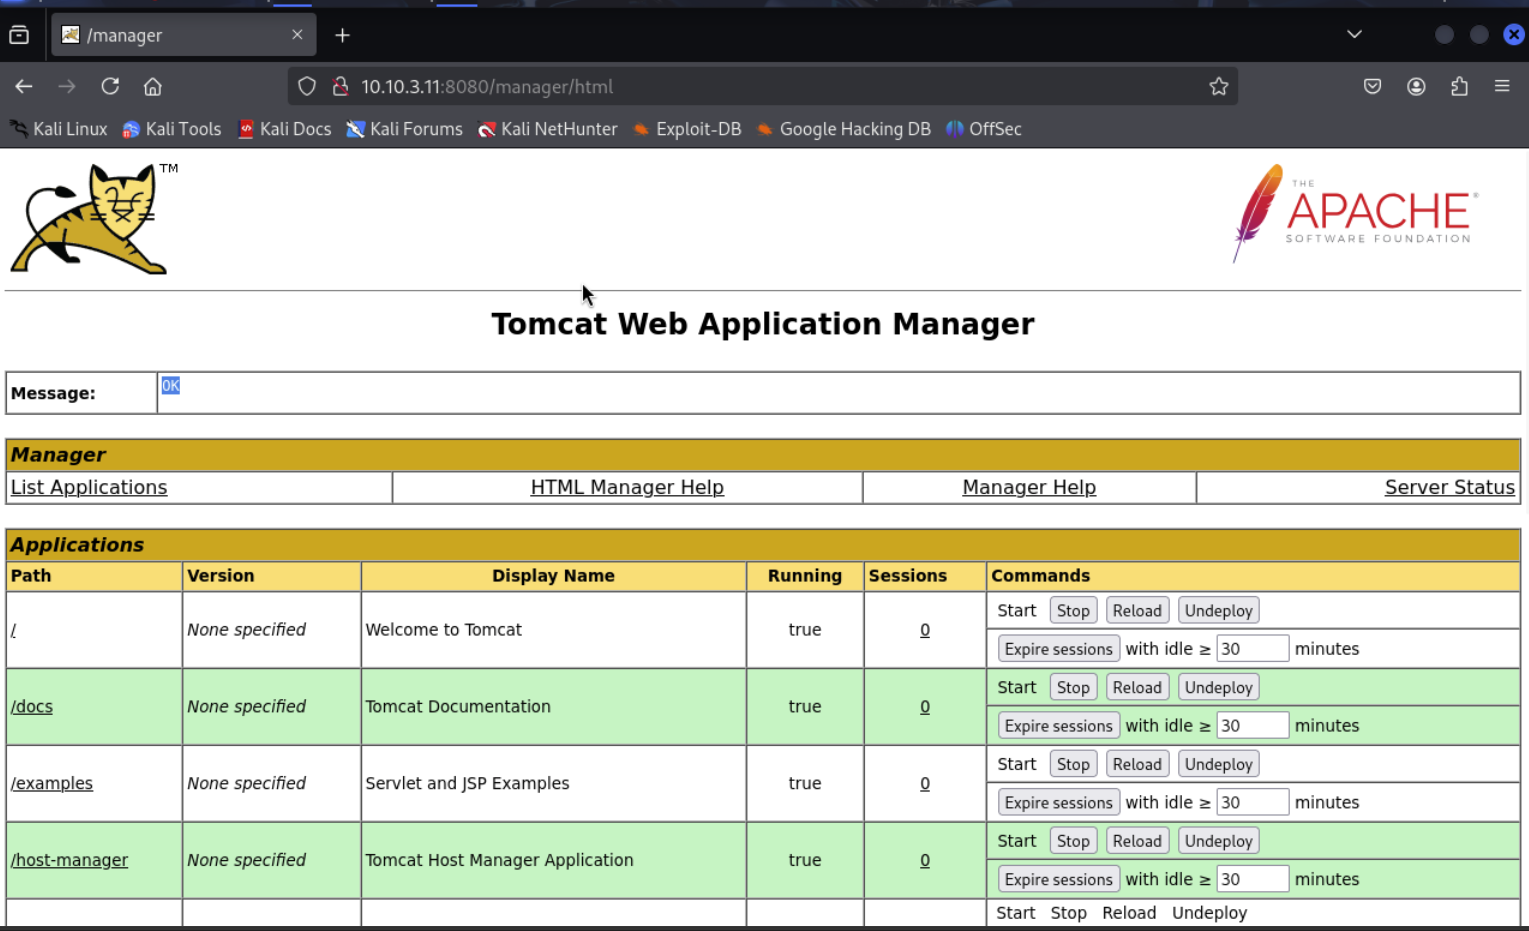
Task: Click sessions count for /host-manager row
Action: tap(925, 860)
